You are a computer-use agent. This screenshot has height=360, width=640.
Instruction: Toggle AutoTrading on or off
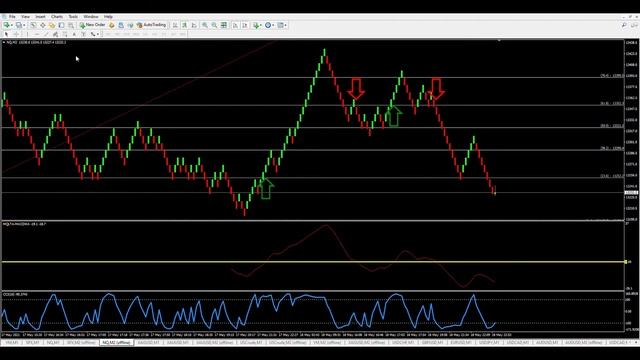(x=151, y=25)
